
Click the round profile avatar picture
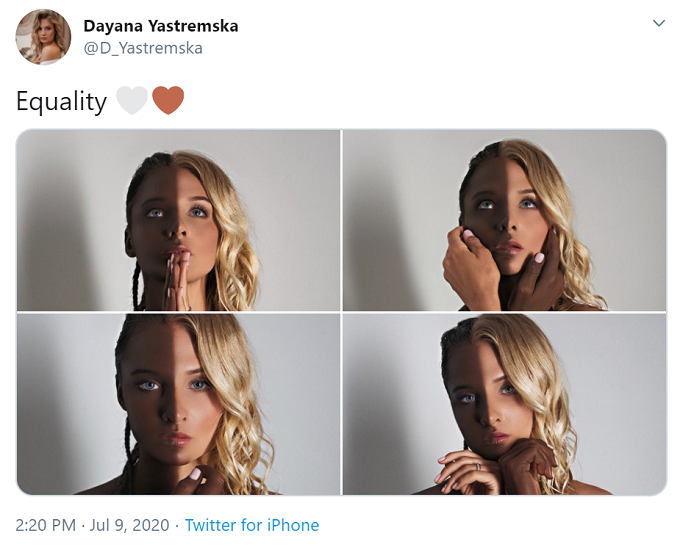(43, 37)
